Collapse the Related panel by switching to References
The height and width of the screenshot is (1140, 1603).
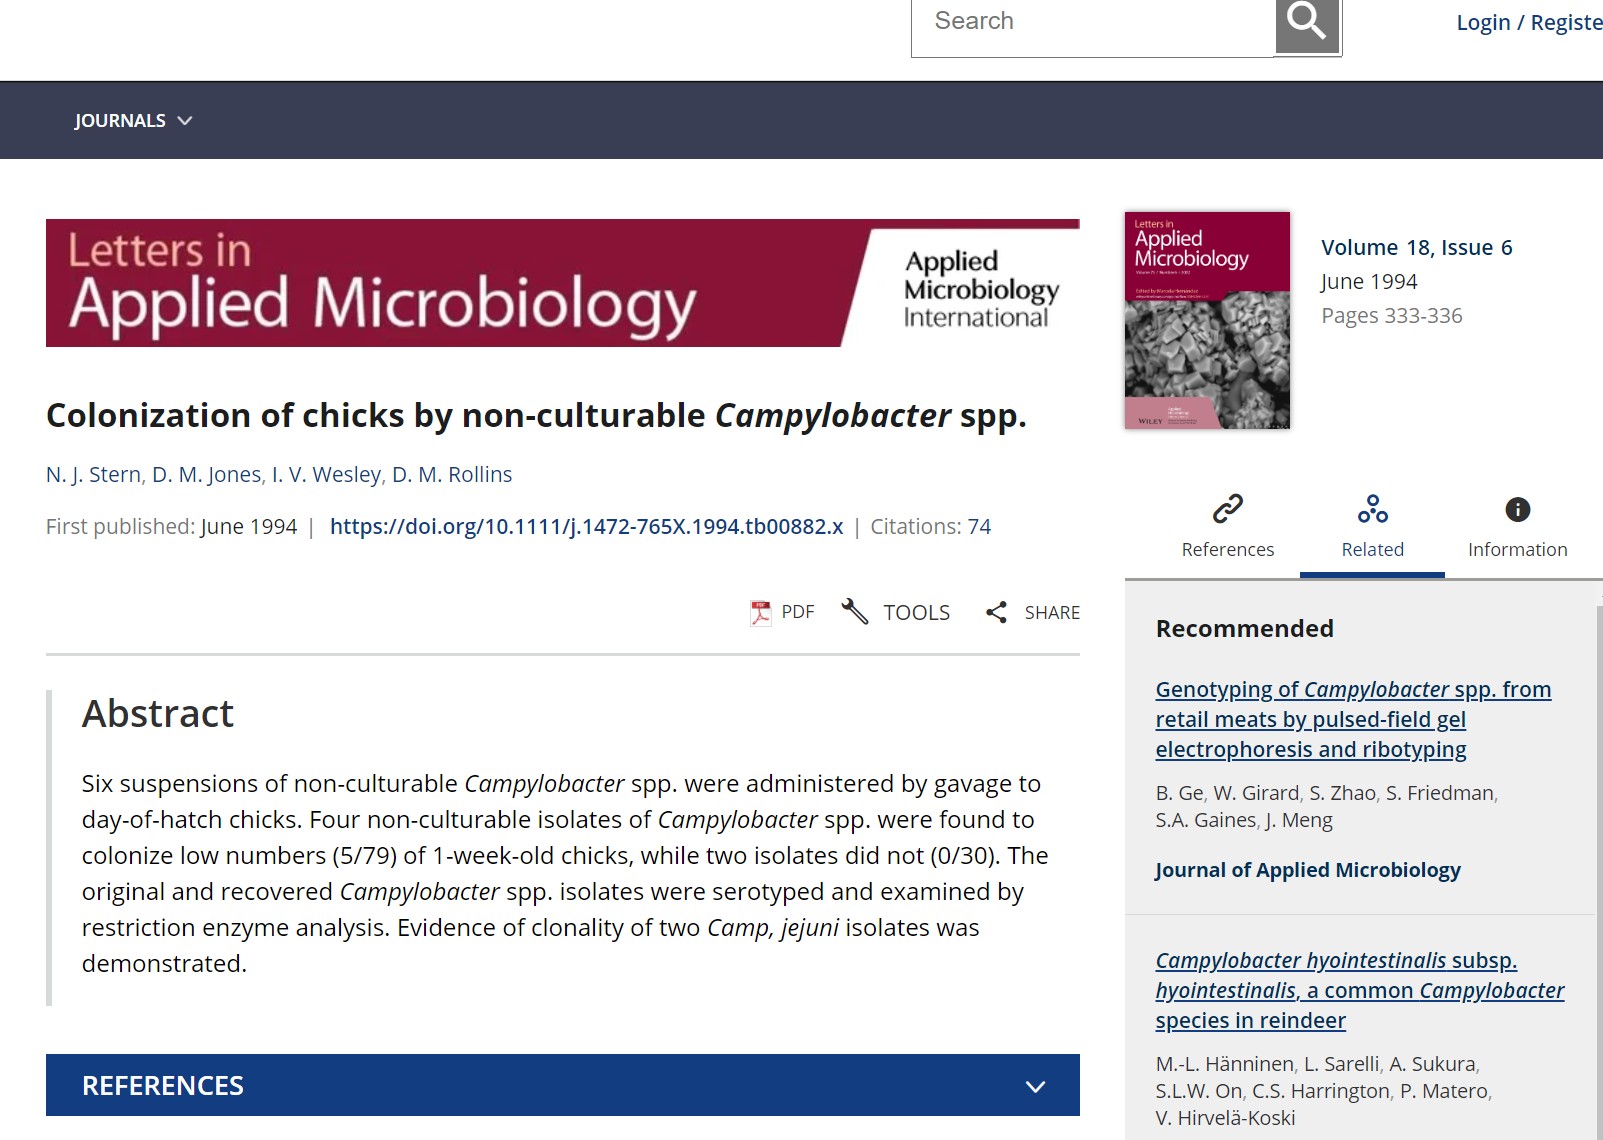point(1228,525)
